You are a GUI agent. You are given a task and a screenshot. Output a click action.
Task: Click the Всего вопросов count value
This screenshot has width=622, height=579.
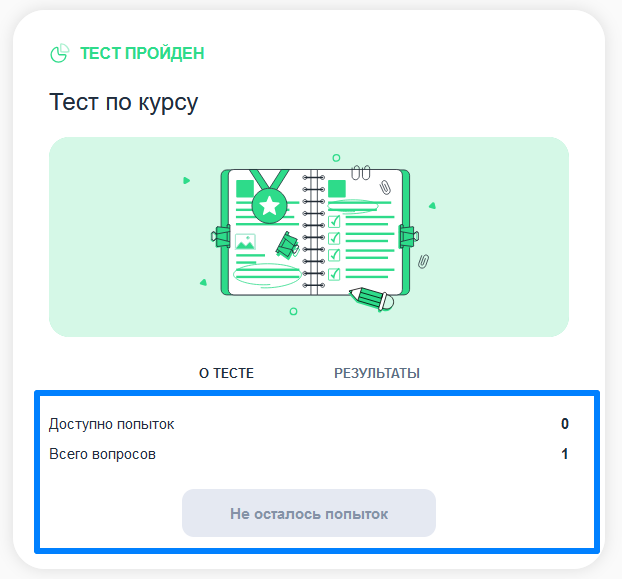point(564,454)
